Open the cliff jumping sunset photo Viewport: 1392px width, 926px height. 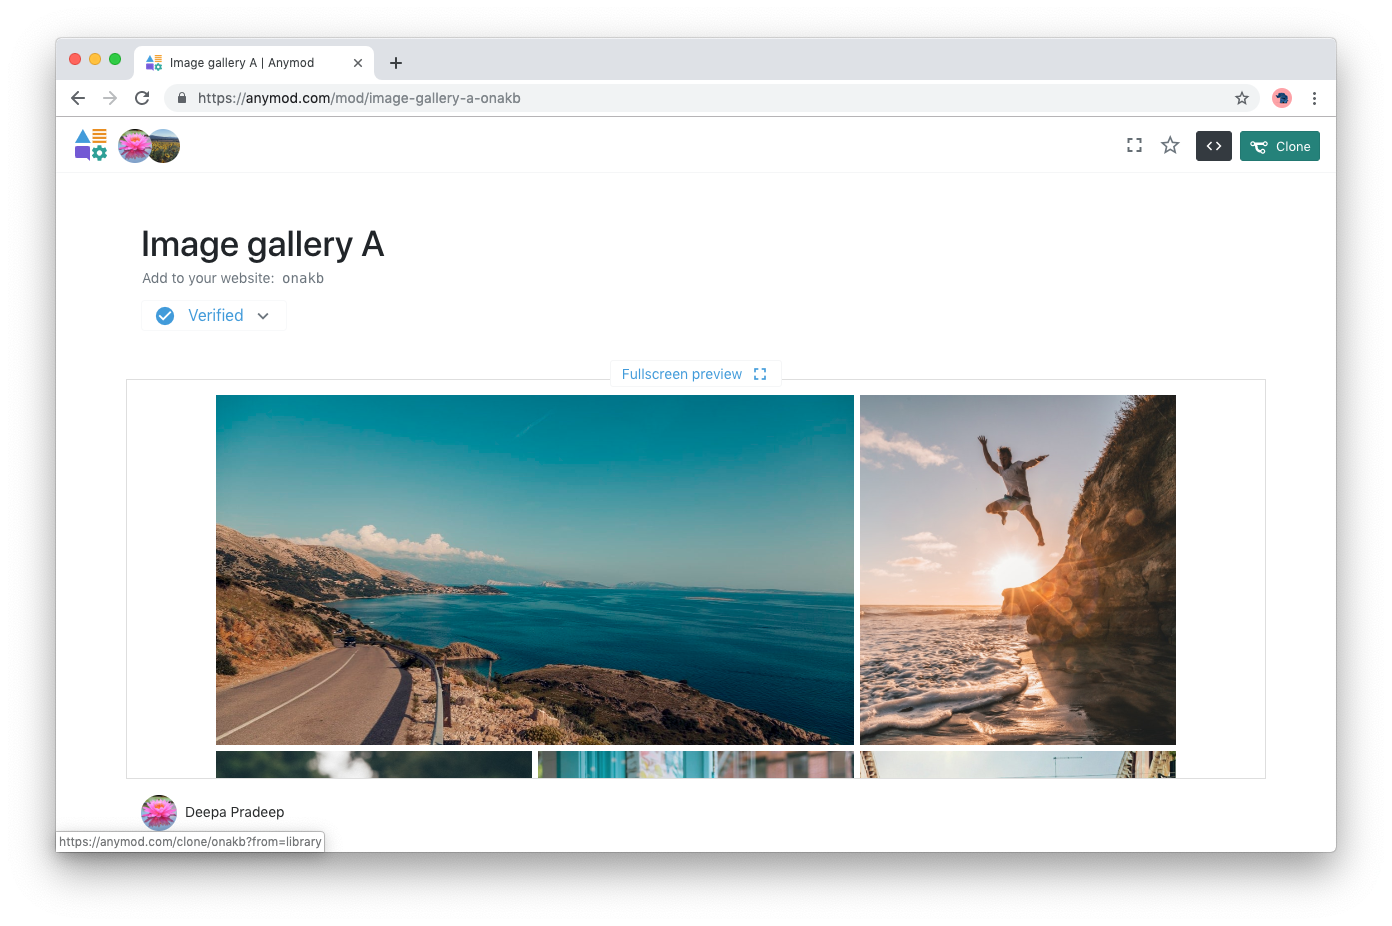coord(1018,570)
